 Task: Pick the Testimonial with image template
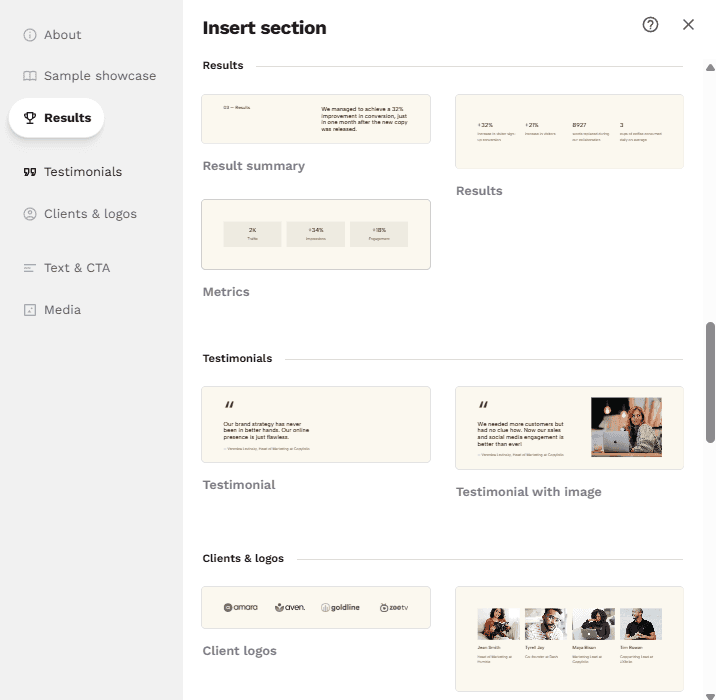coord(569,427)
